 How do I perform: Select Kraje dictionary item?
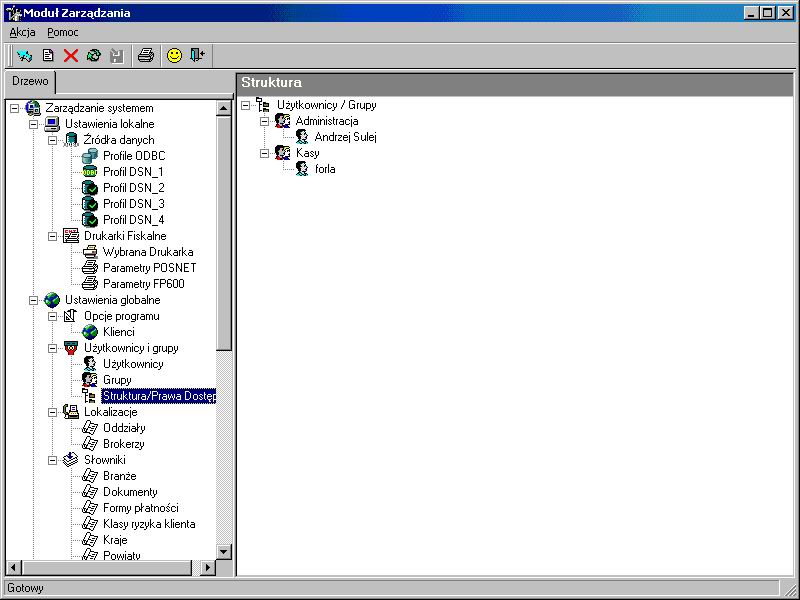coord(115,540)
